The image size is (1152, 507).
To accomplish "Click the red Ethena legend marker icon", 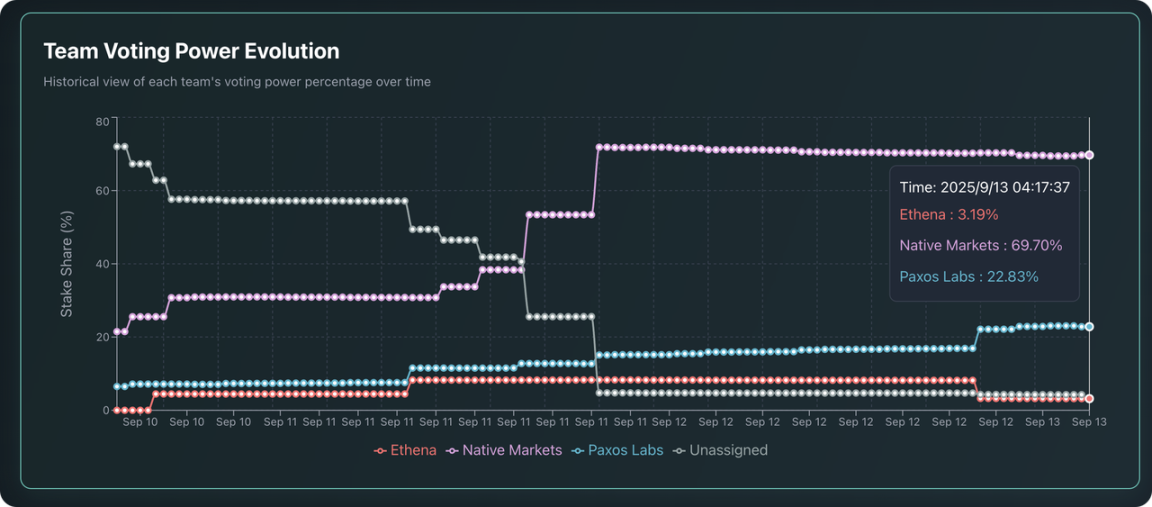I will pyautogui.click(x=380, y=451).
